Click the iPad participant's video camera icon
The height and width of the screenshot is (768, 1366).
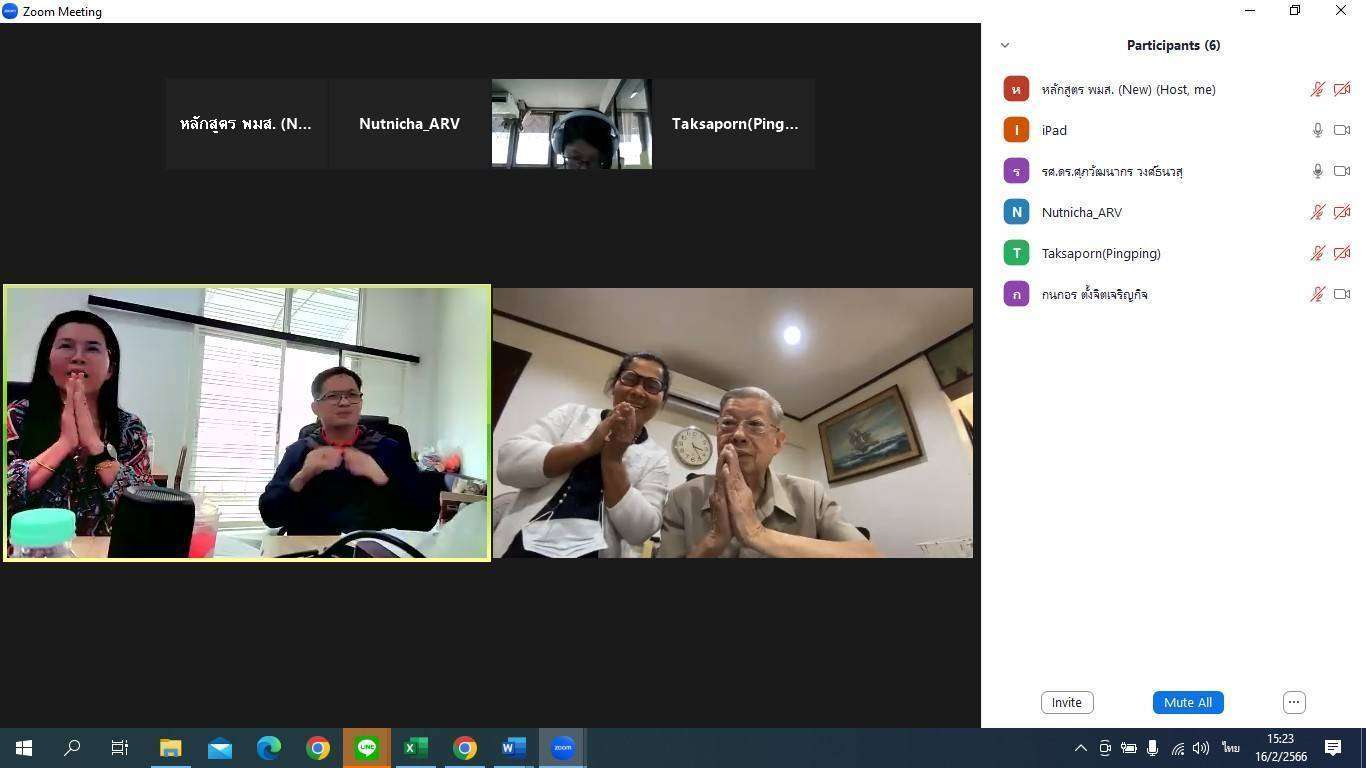1342,130
